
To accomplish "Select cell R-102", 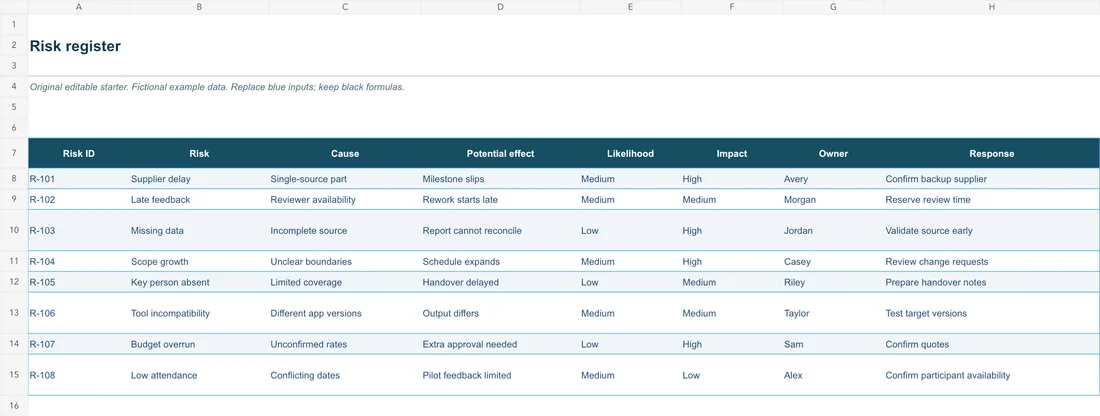I will click(x=79, y=199).
